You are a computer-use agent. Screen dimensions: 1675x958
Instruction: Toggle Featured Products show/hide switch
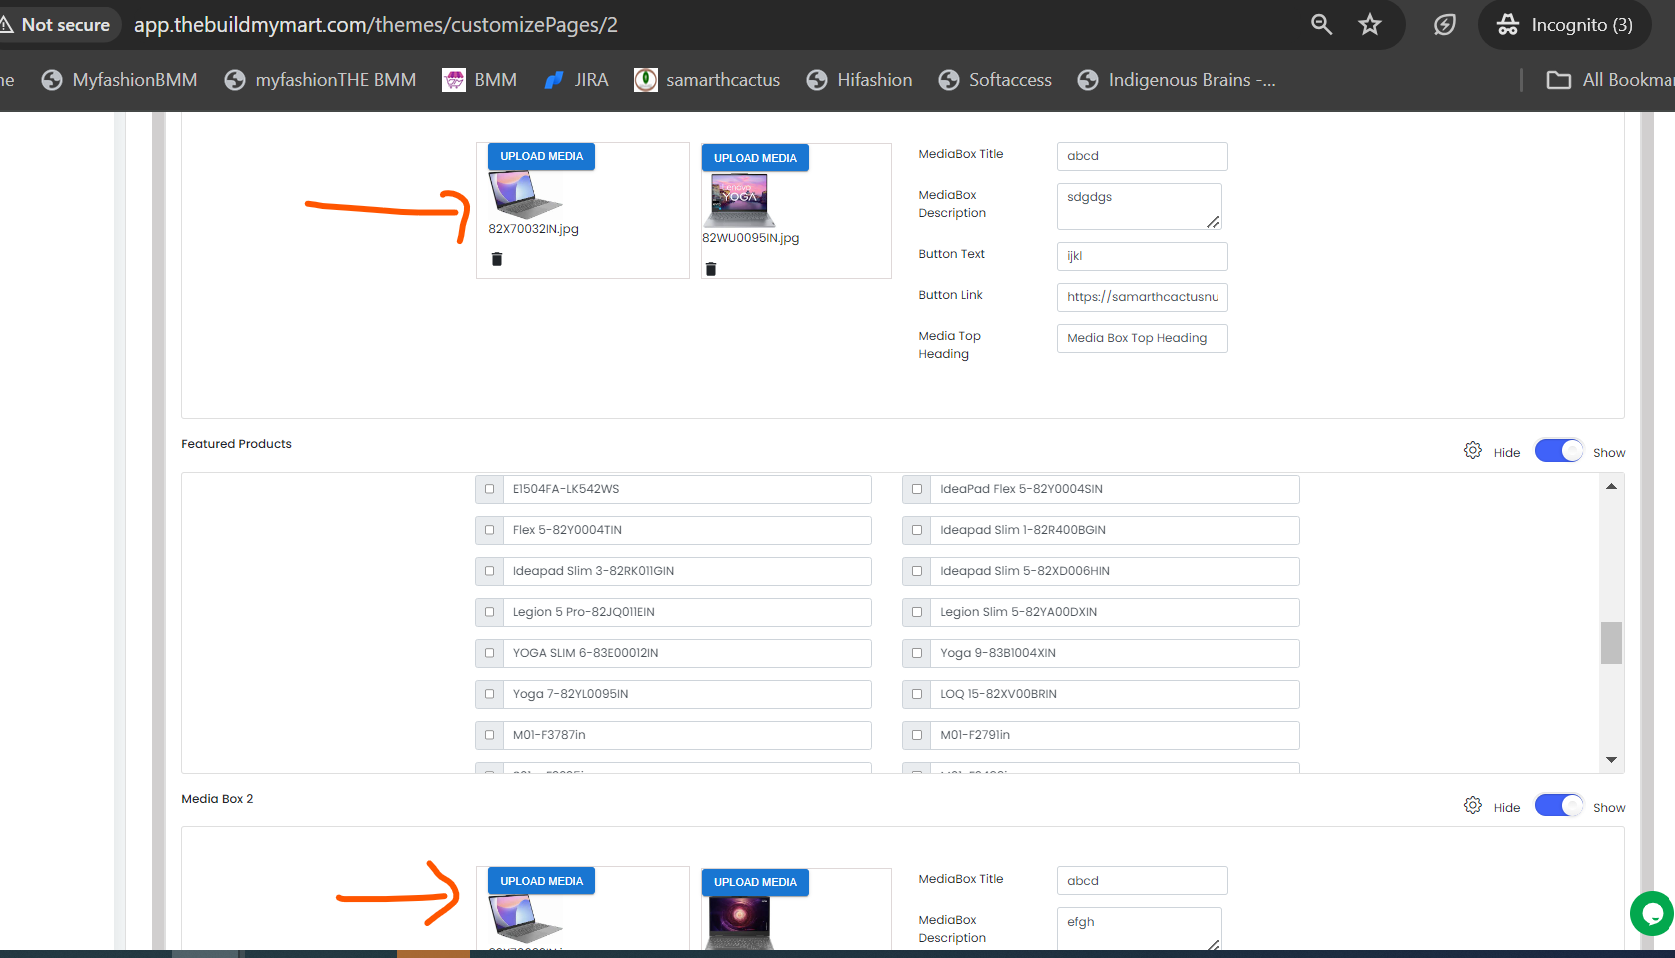click(1559, 451)
